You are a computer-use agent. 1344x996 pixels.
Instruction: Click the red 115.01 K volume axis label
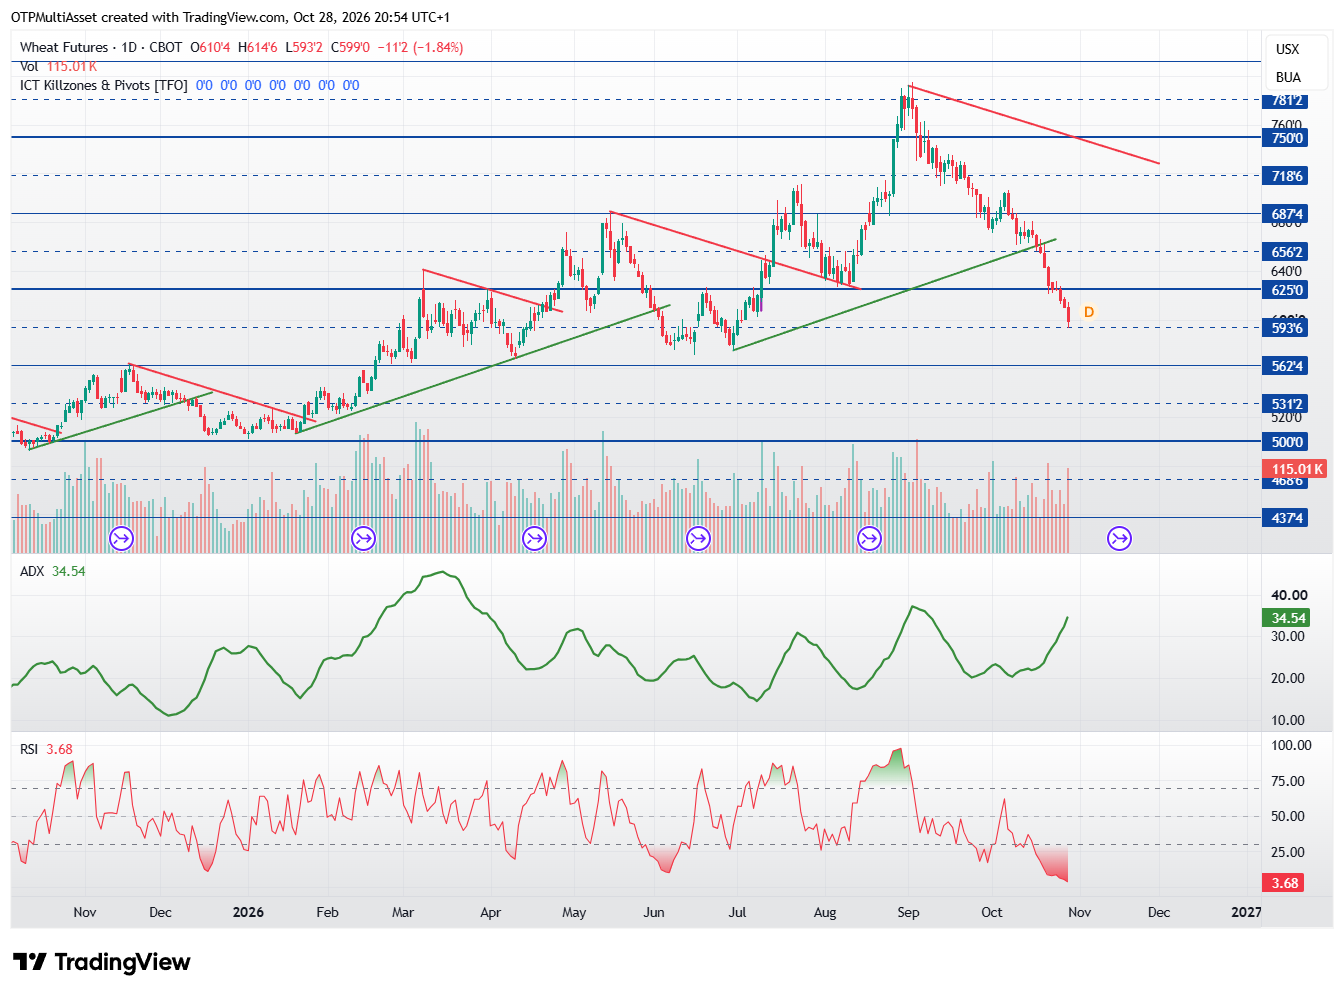[1297, 469]
